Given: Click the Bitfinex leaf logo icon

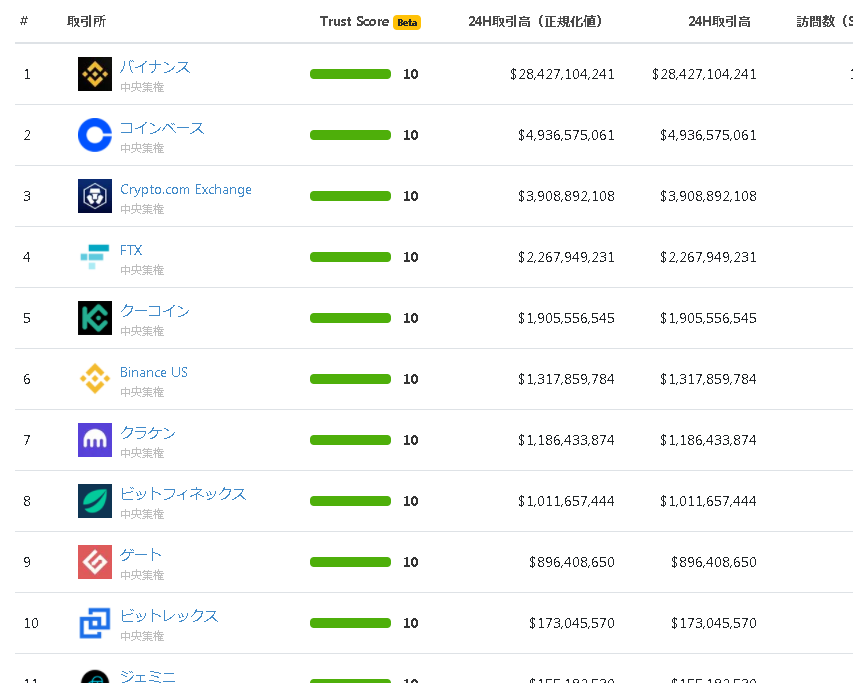Looking at the screenshot, I should tap(94, 501).
